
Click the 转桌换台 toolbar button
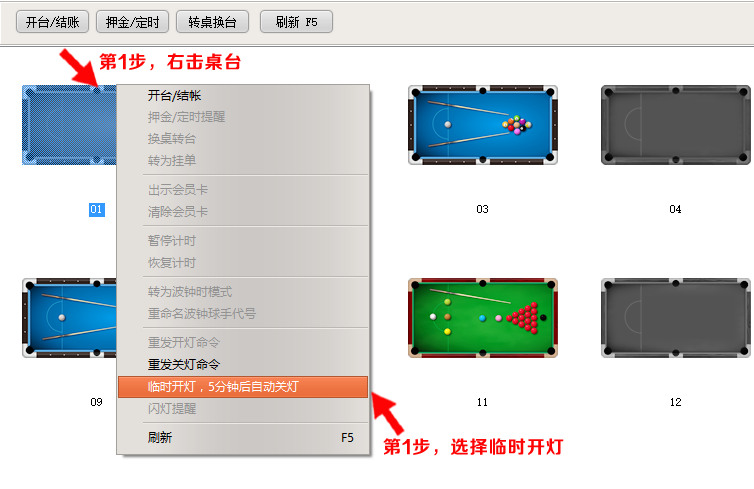click(x=212, y=22)
